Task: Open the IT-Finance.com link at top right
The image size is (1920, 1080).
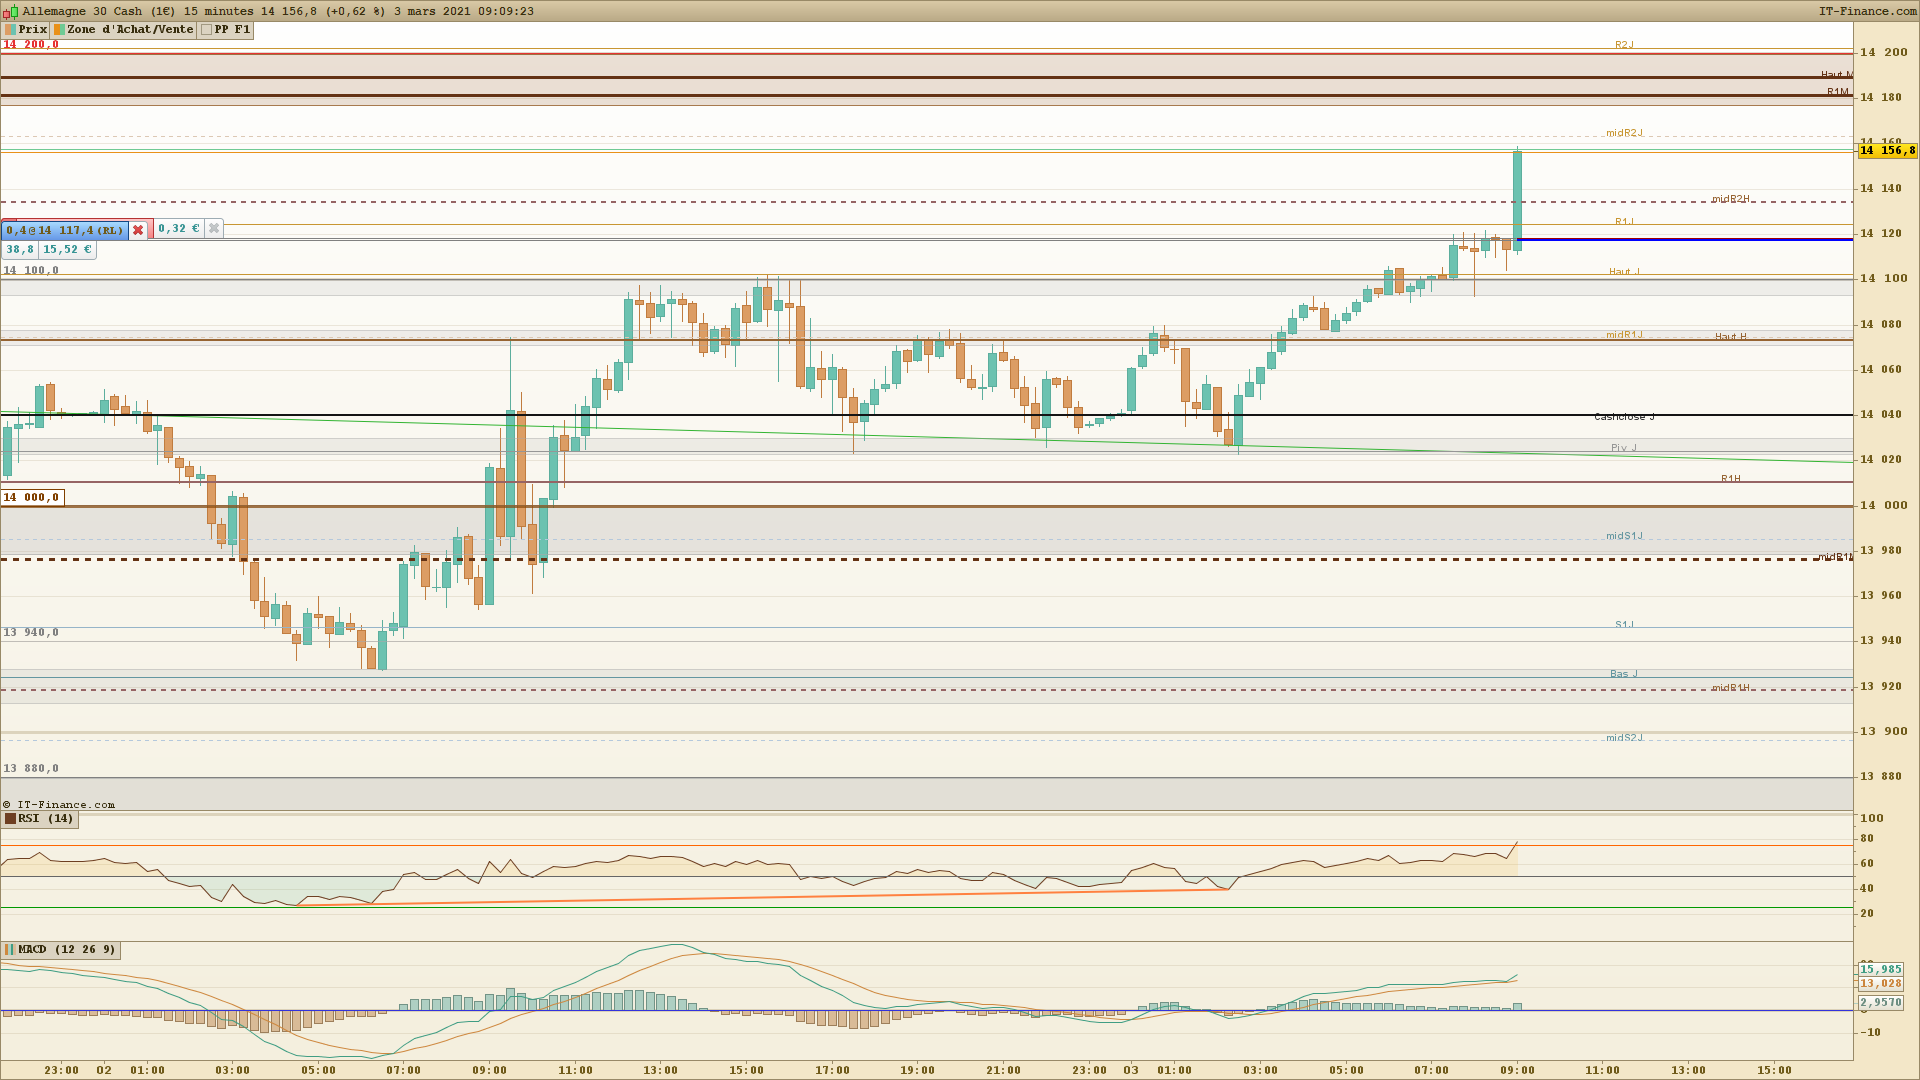Action: pos(1867,11)
